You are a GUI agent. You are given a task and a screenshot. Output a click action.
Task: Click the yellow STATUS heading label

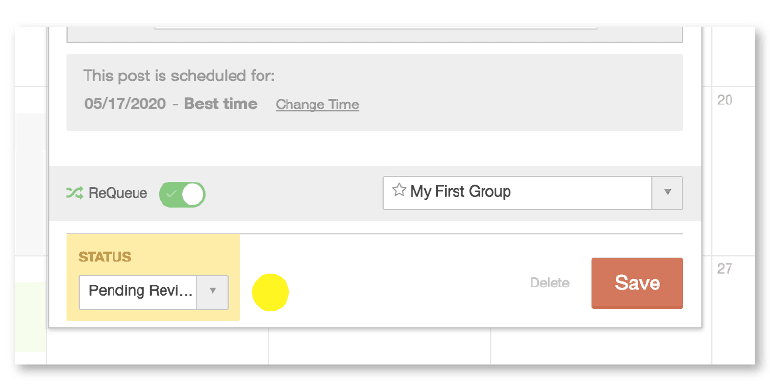105,257
